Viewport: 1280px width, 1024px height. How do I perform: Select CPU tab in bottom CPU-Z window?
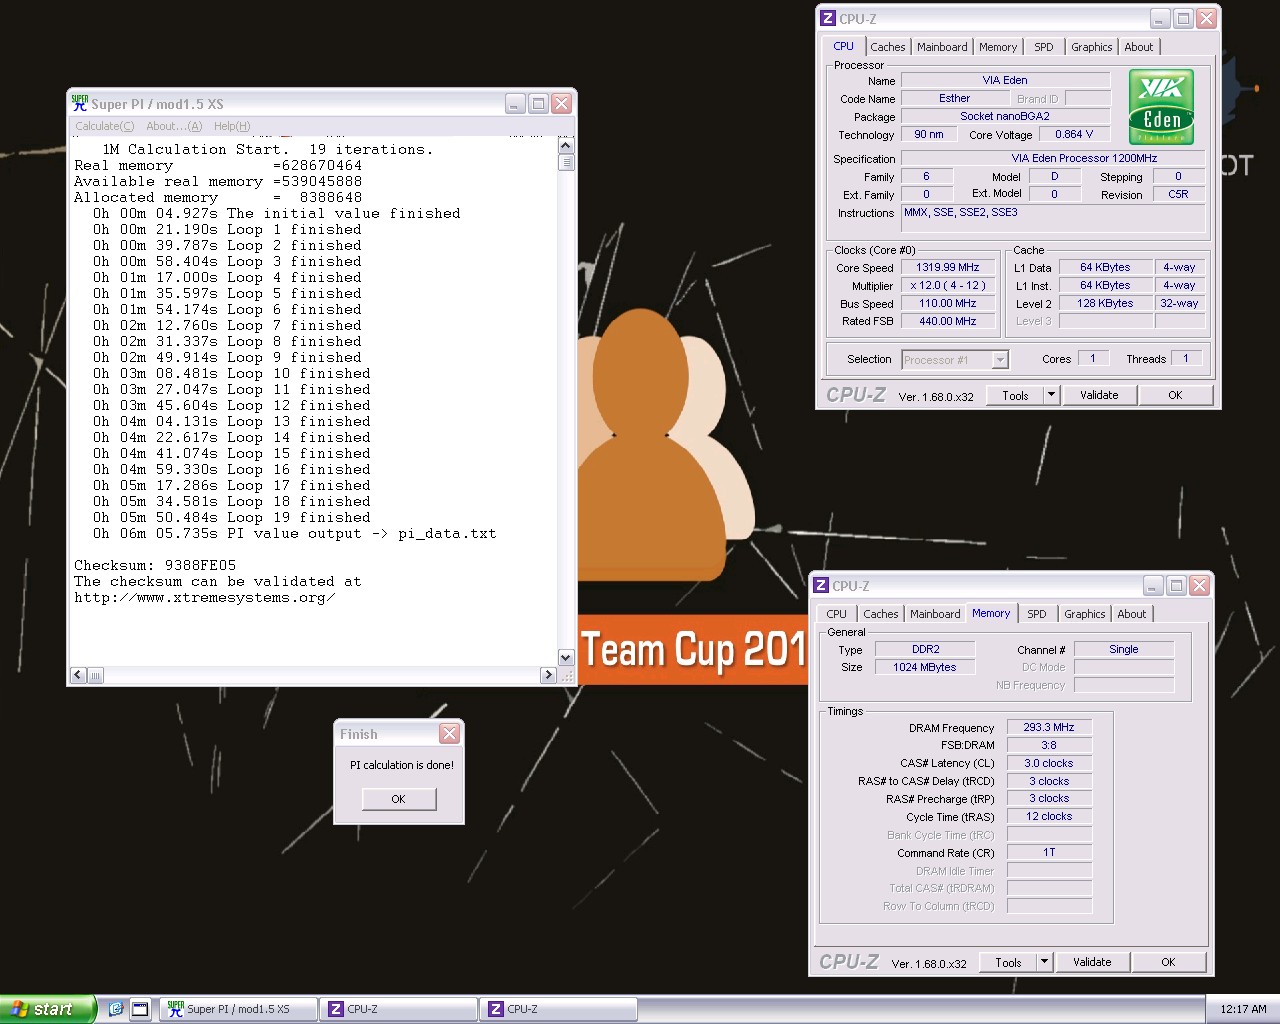[837, 614]
